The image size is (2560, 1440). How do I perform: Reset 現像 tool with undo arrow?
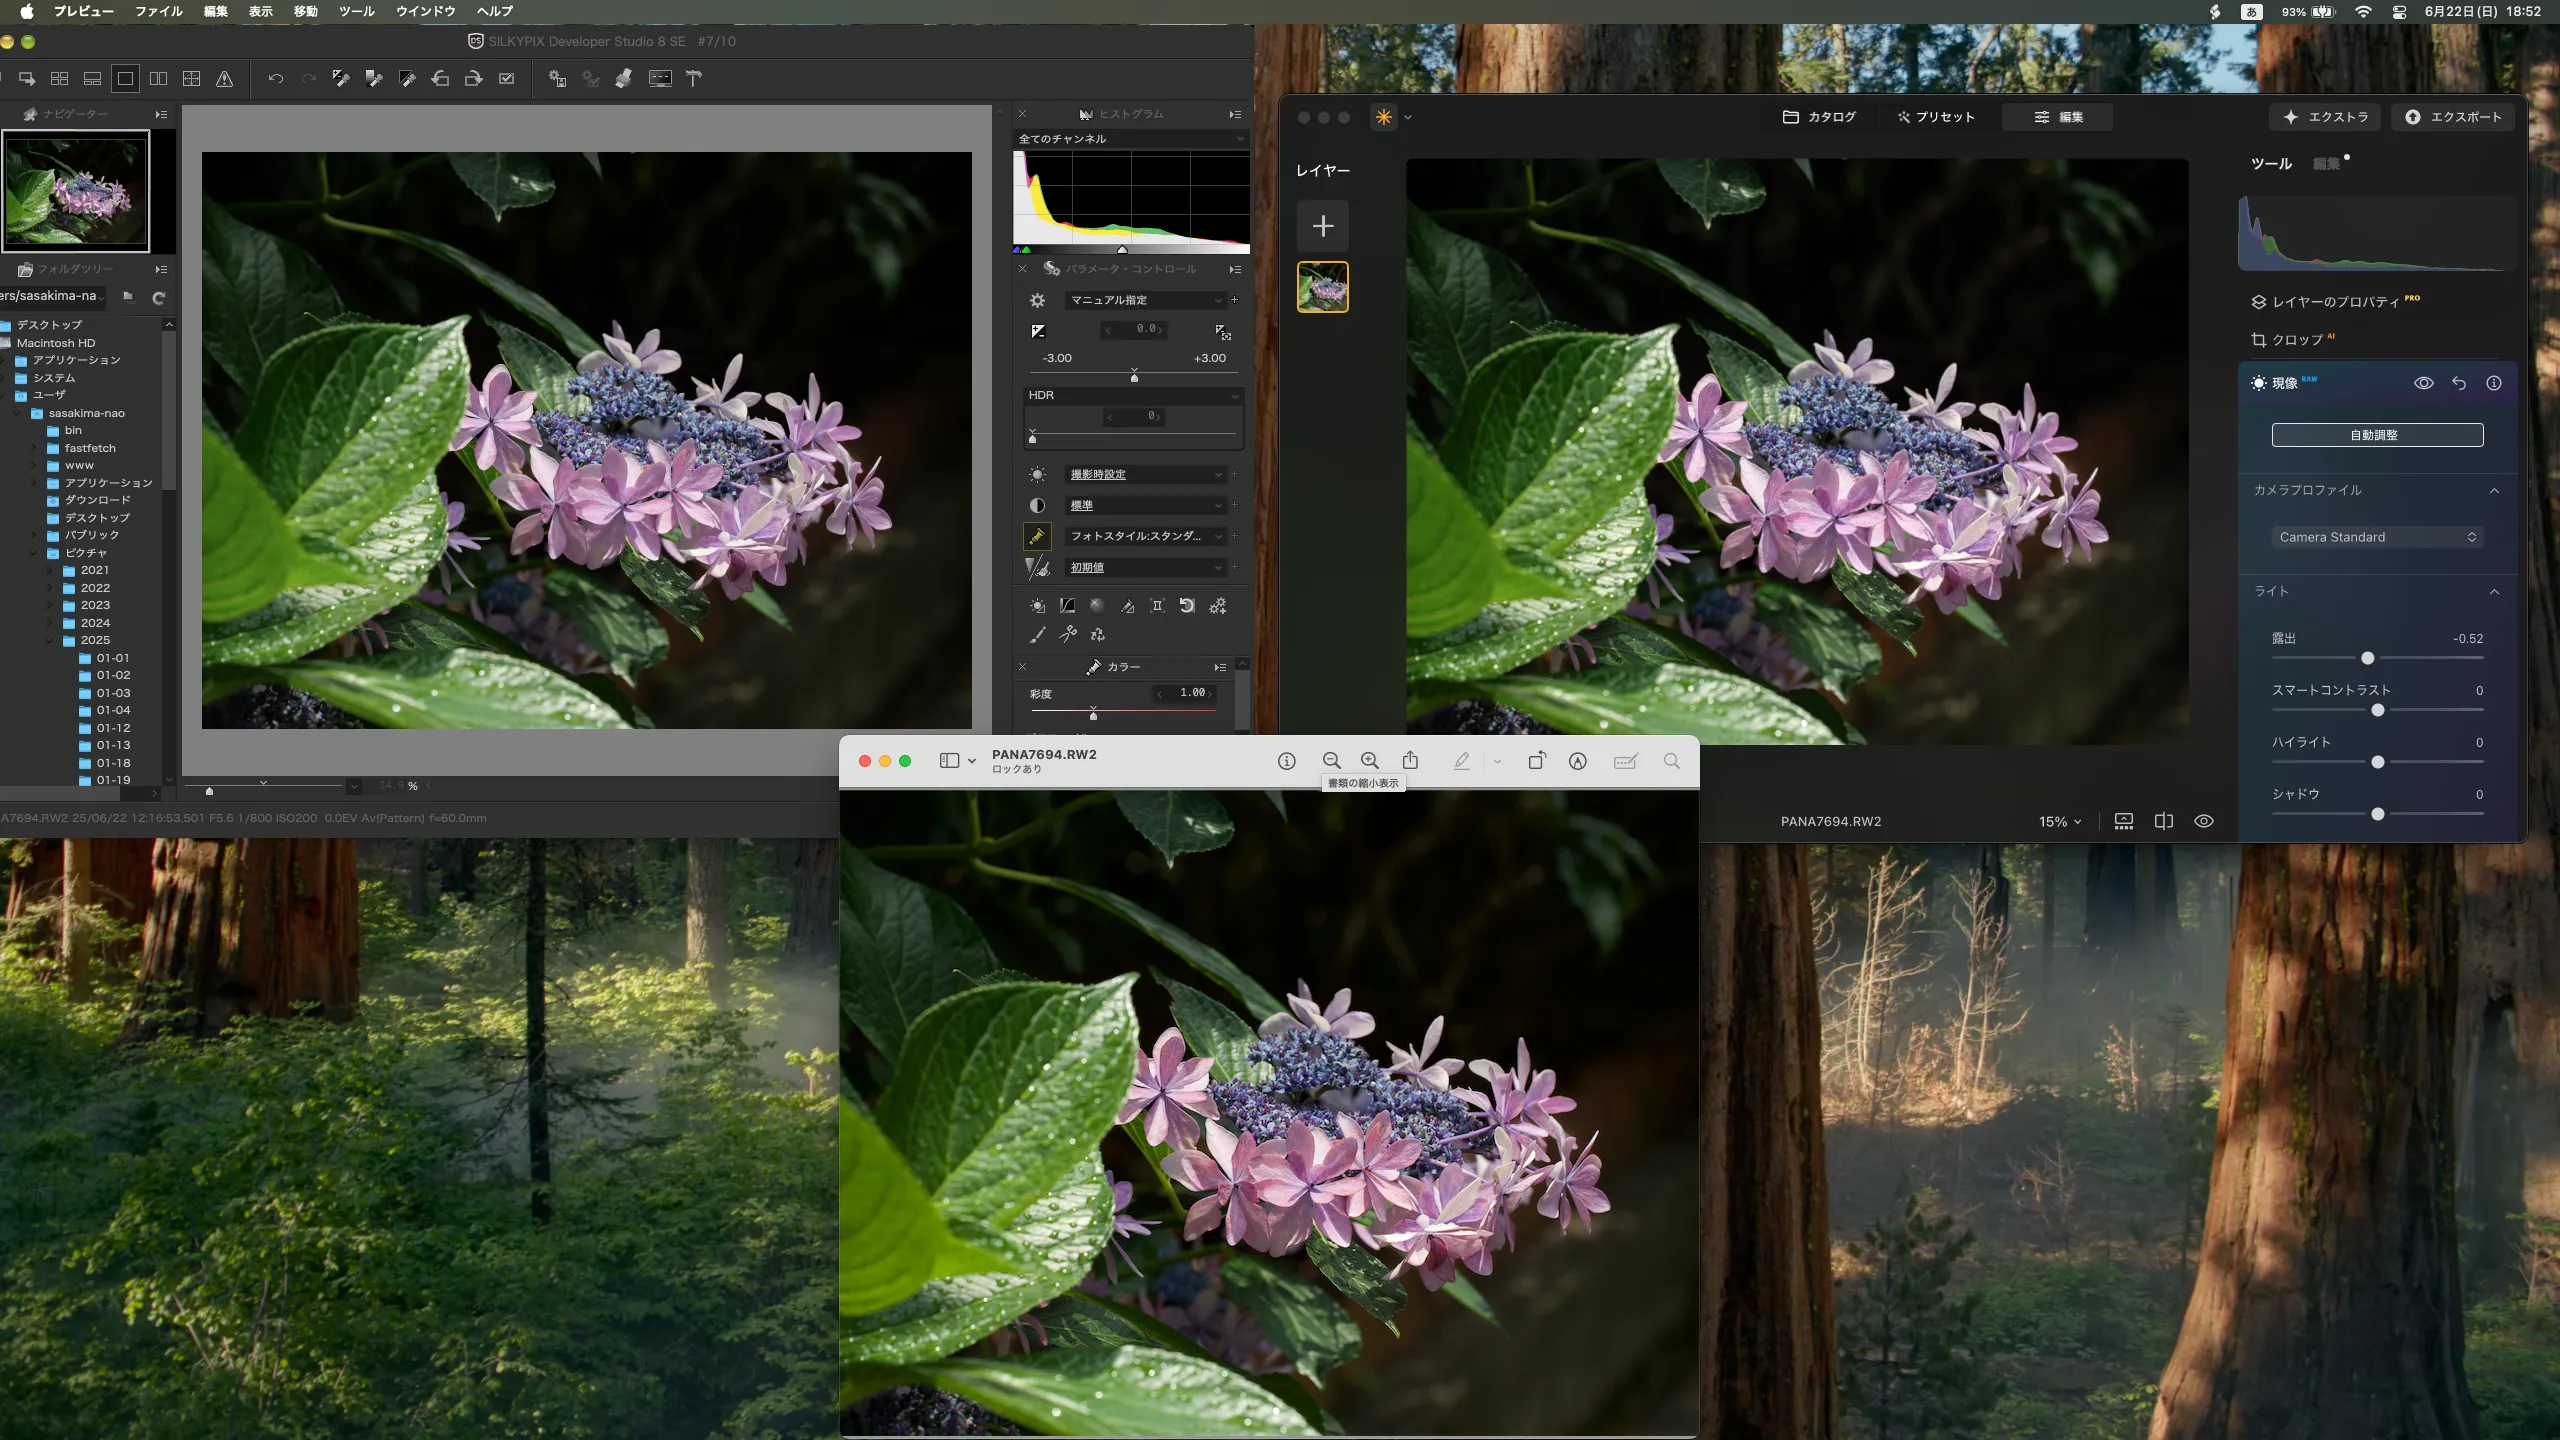coord(2459,383)
